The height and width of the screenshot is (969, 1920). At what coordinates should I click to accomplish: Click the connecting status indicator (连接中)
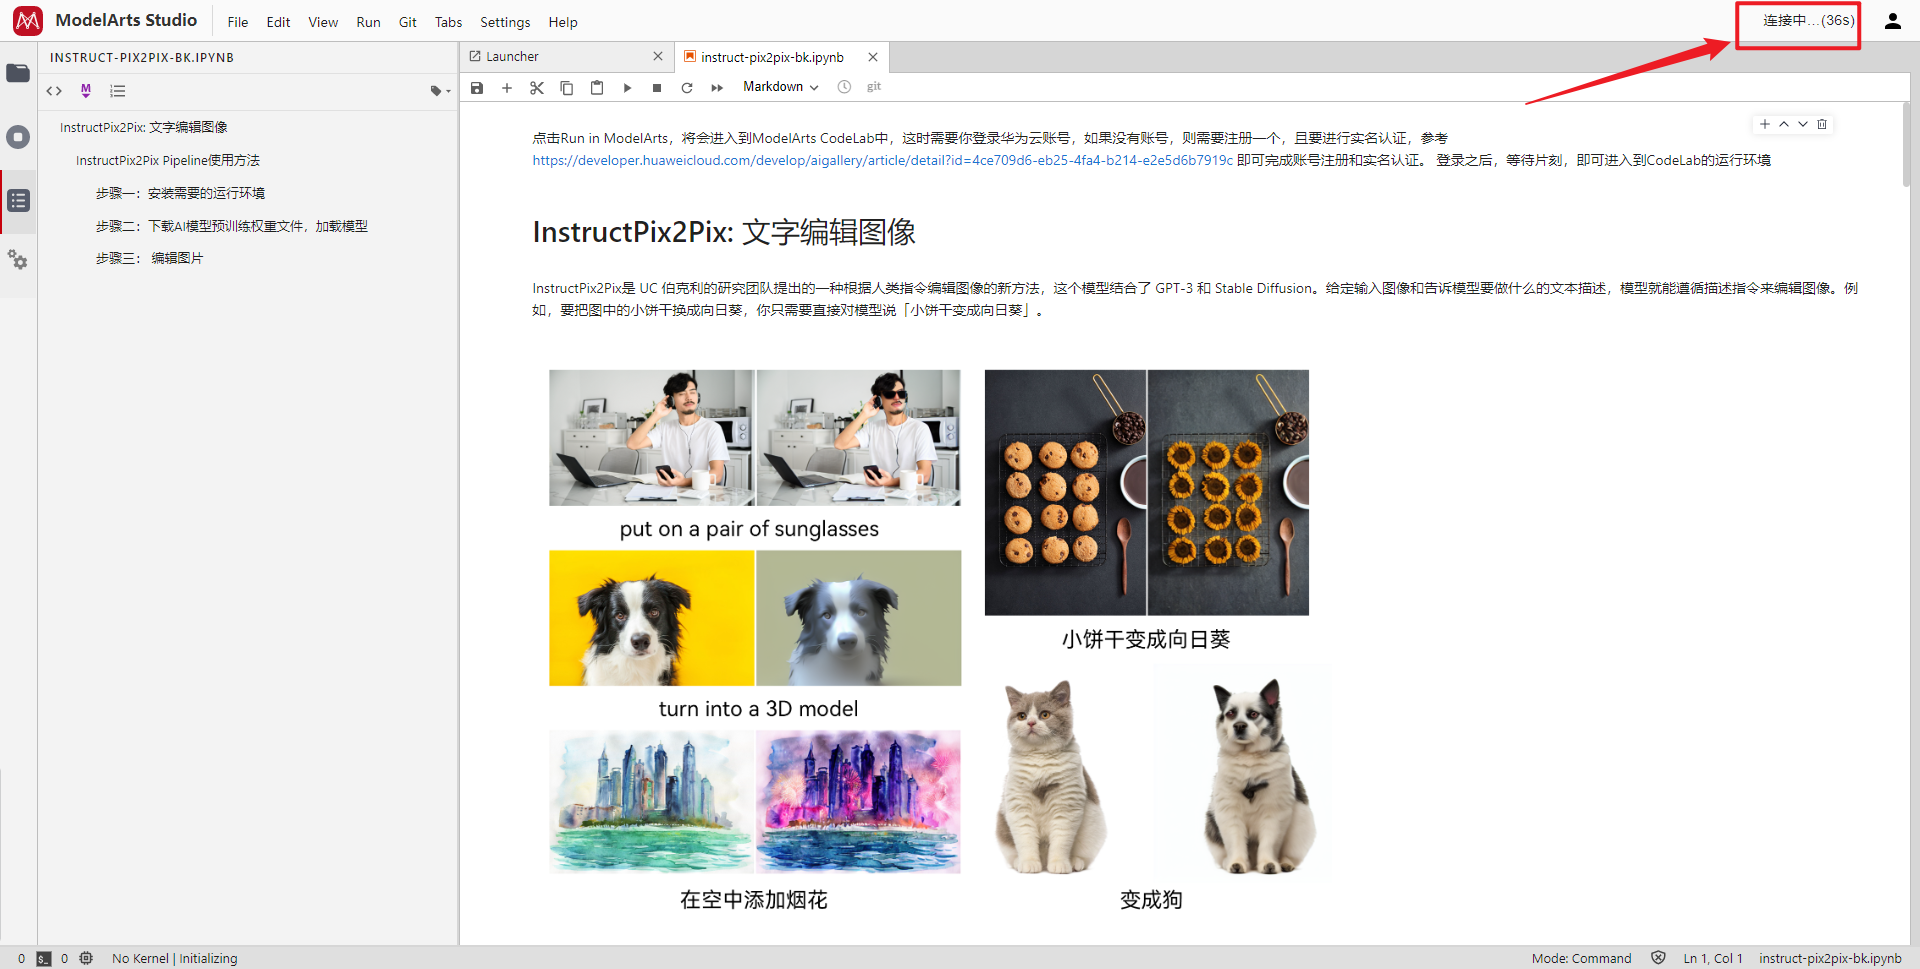click(1808, 20)
